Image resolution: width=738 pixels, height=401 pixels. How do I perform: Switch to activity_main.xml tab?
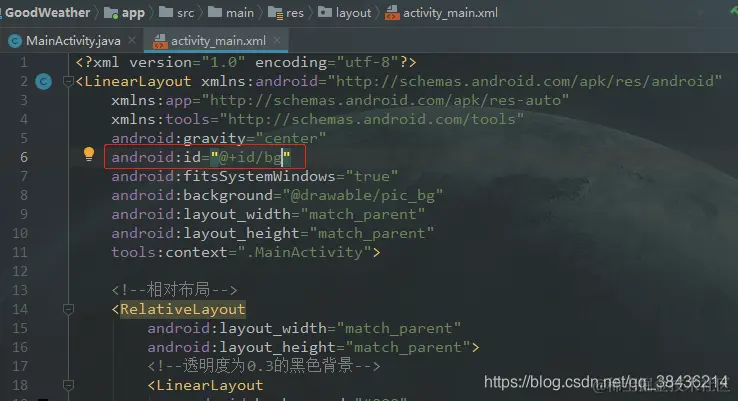218,41
